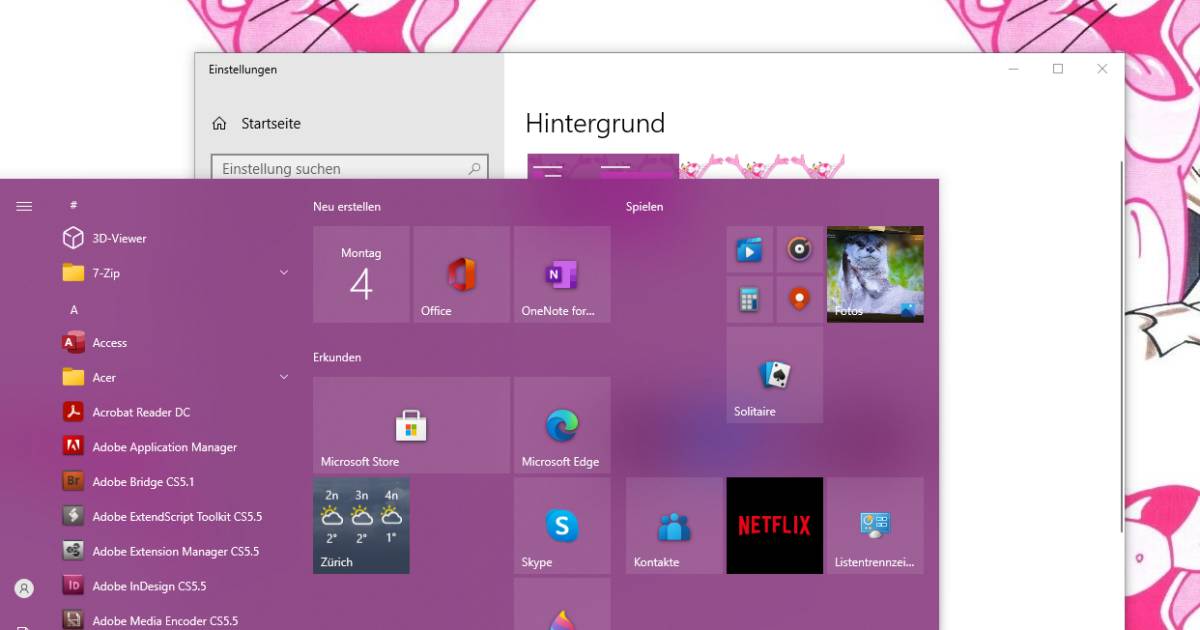Open the Kontakte tile
The image size is (1200, 630).
coord(674,525)
